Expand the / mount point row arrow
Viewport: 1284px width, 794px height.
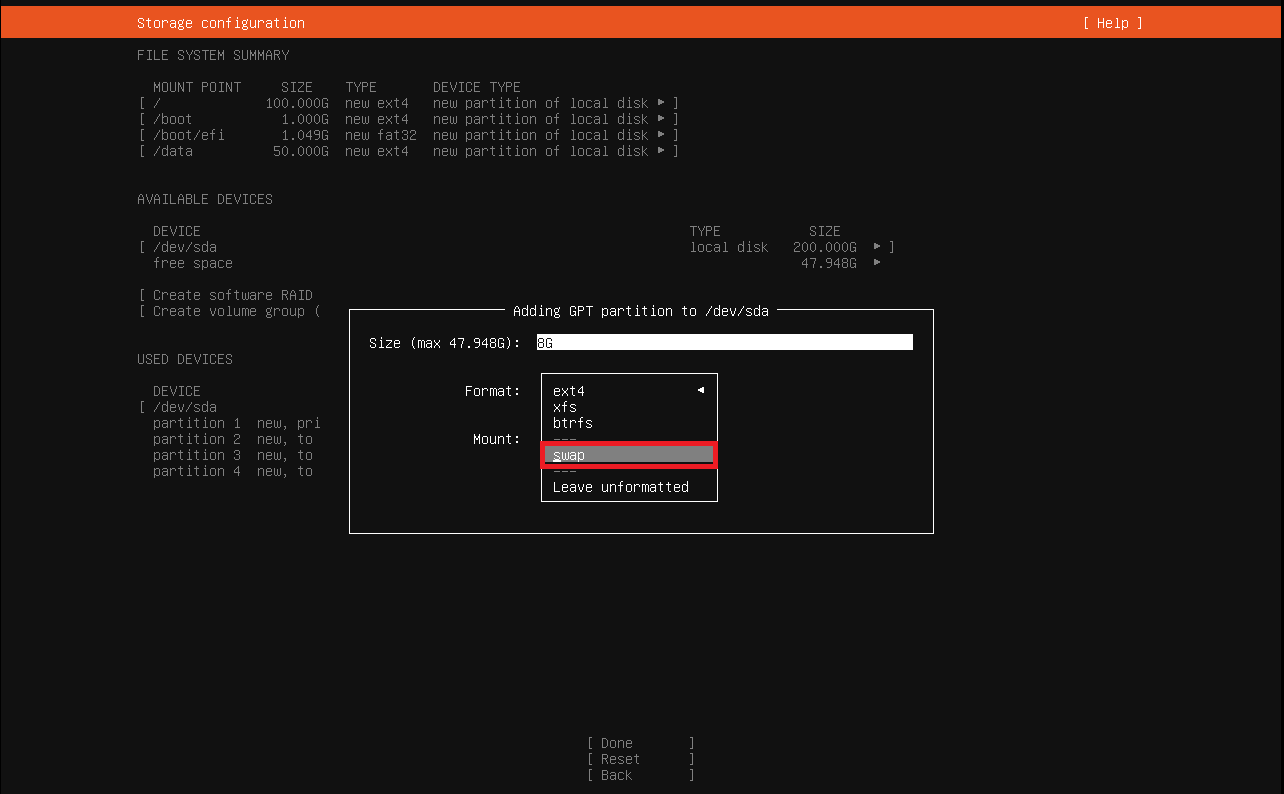pyautogui.click(x=661, y=103)
